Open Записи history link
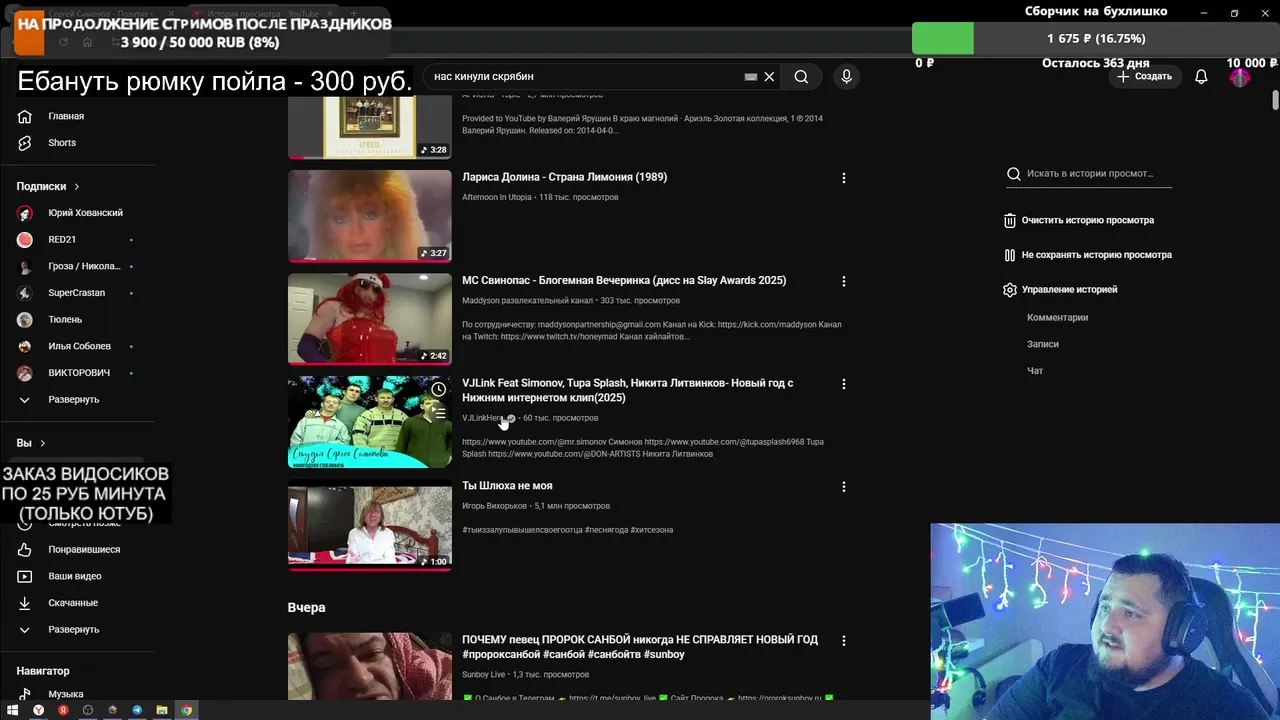Screen dimensions: 1280x720 point(1042,344)
